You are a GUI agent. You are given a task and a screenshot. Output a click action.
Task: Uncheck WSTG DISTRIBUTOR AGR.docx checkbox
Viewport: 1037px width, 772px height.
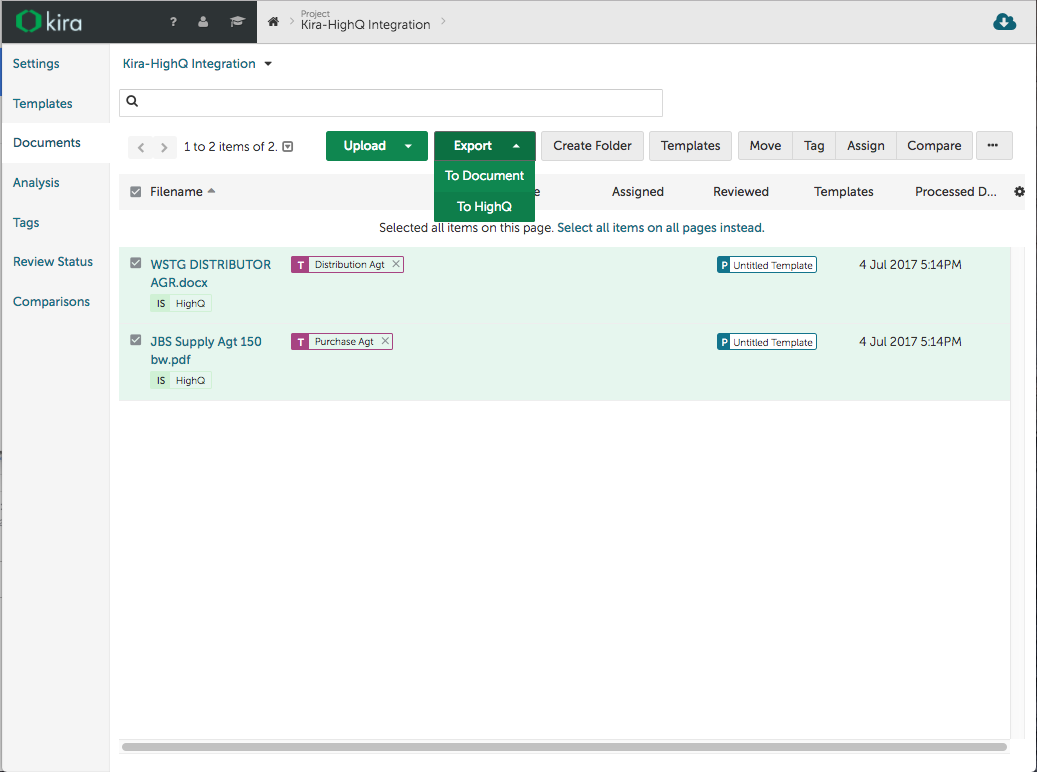coord(136,263)
